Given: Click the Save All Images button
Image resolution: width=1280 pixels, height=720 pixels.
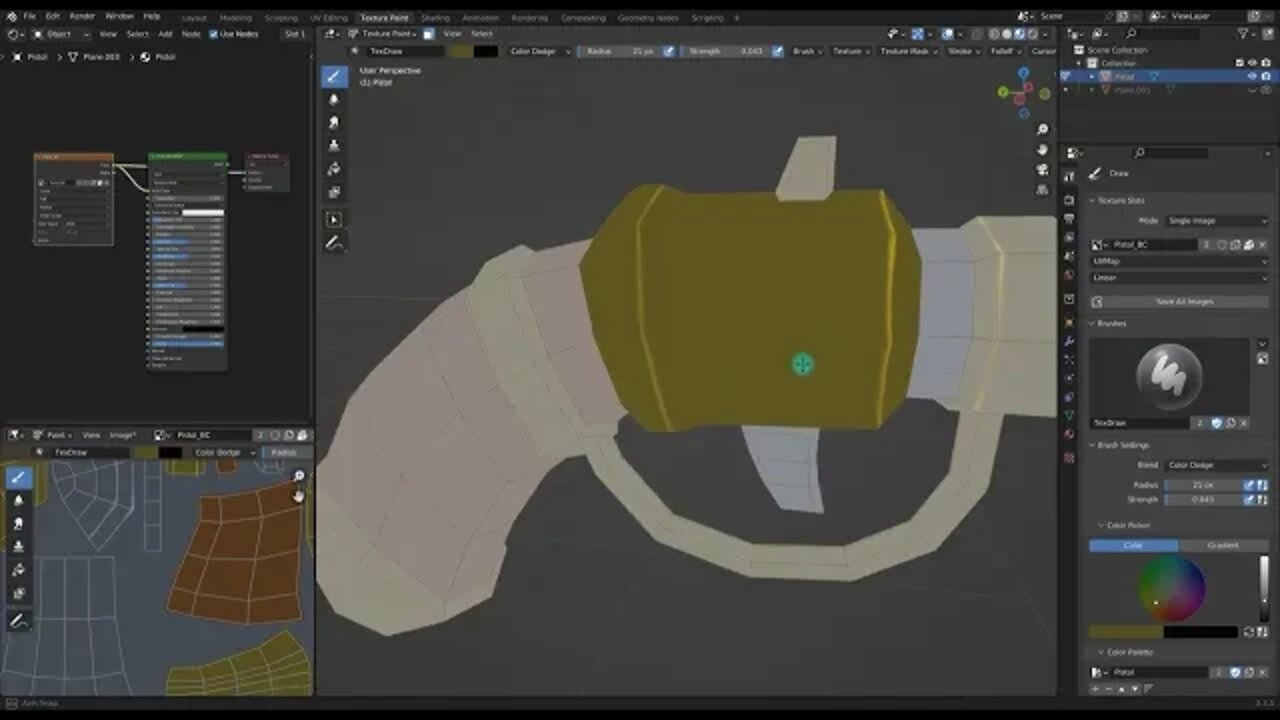Looking at the screenshot, I should tap(1180, 301).
